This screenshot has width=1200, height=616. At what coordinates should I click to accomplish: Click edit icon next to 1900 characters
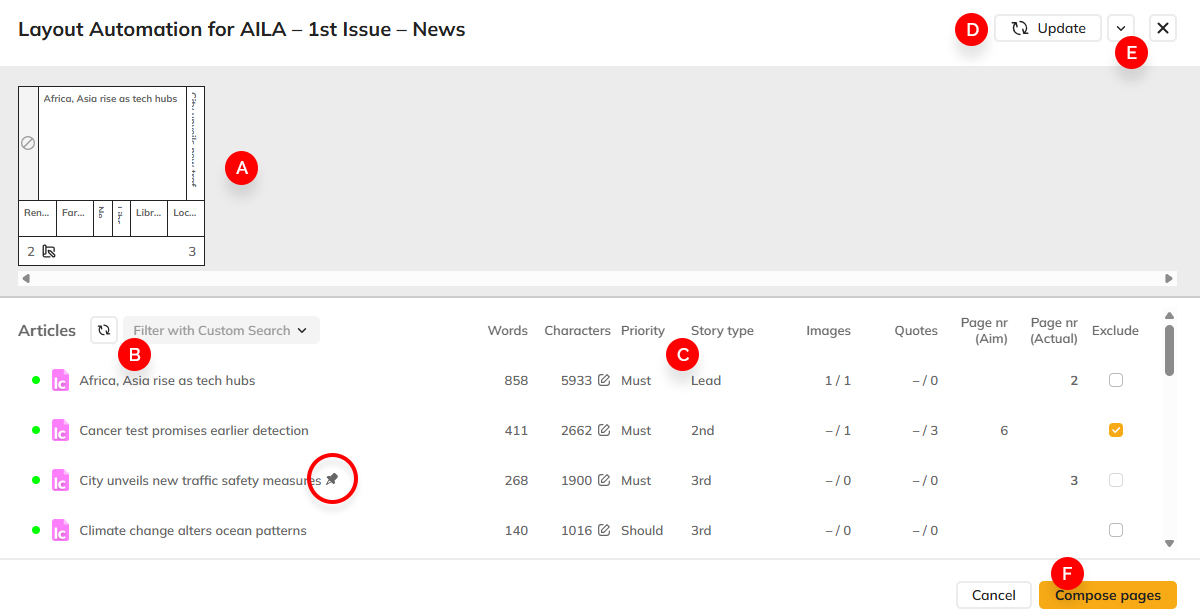[x=604, y=481]
